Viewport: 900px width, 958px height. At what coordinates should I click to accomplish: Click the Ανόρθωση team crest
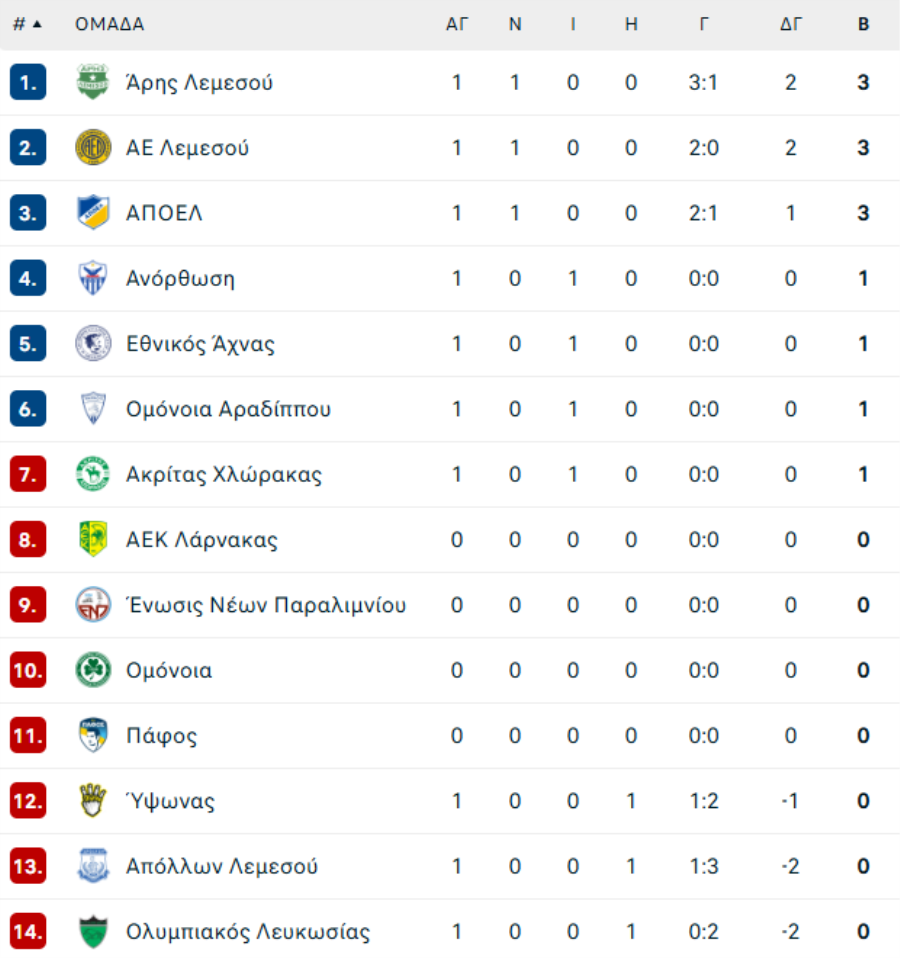point(93,278)
